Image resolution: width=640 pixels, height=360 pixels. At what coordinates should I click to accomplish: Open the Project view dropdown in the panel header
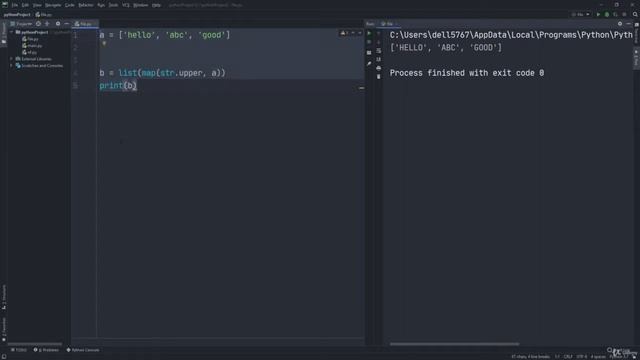coord(22,24)
